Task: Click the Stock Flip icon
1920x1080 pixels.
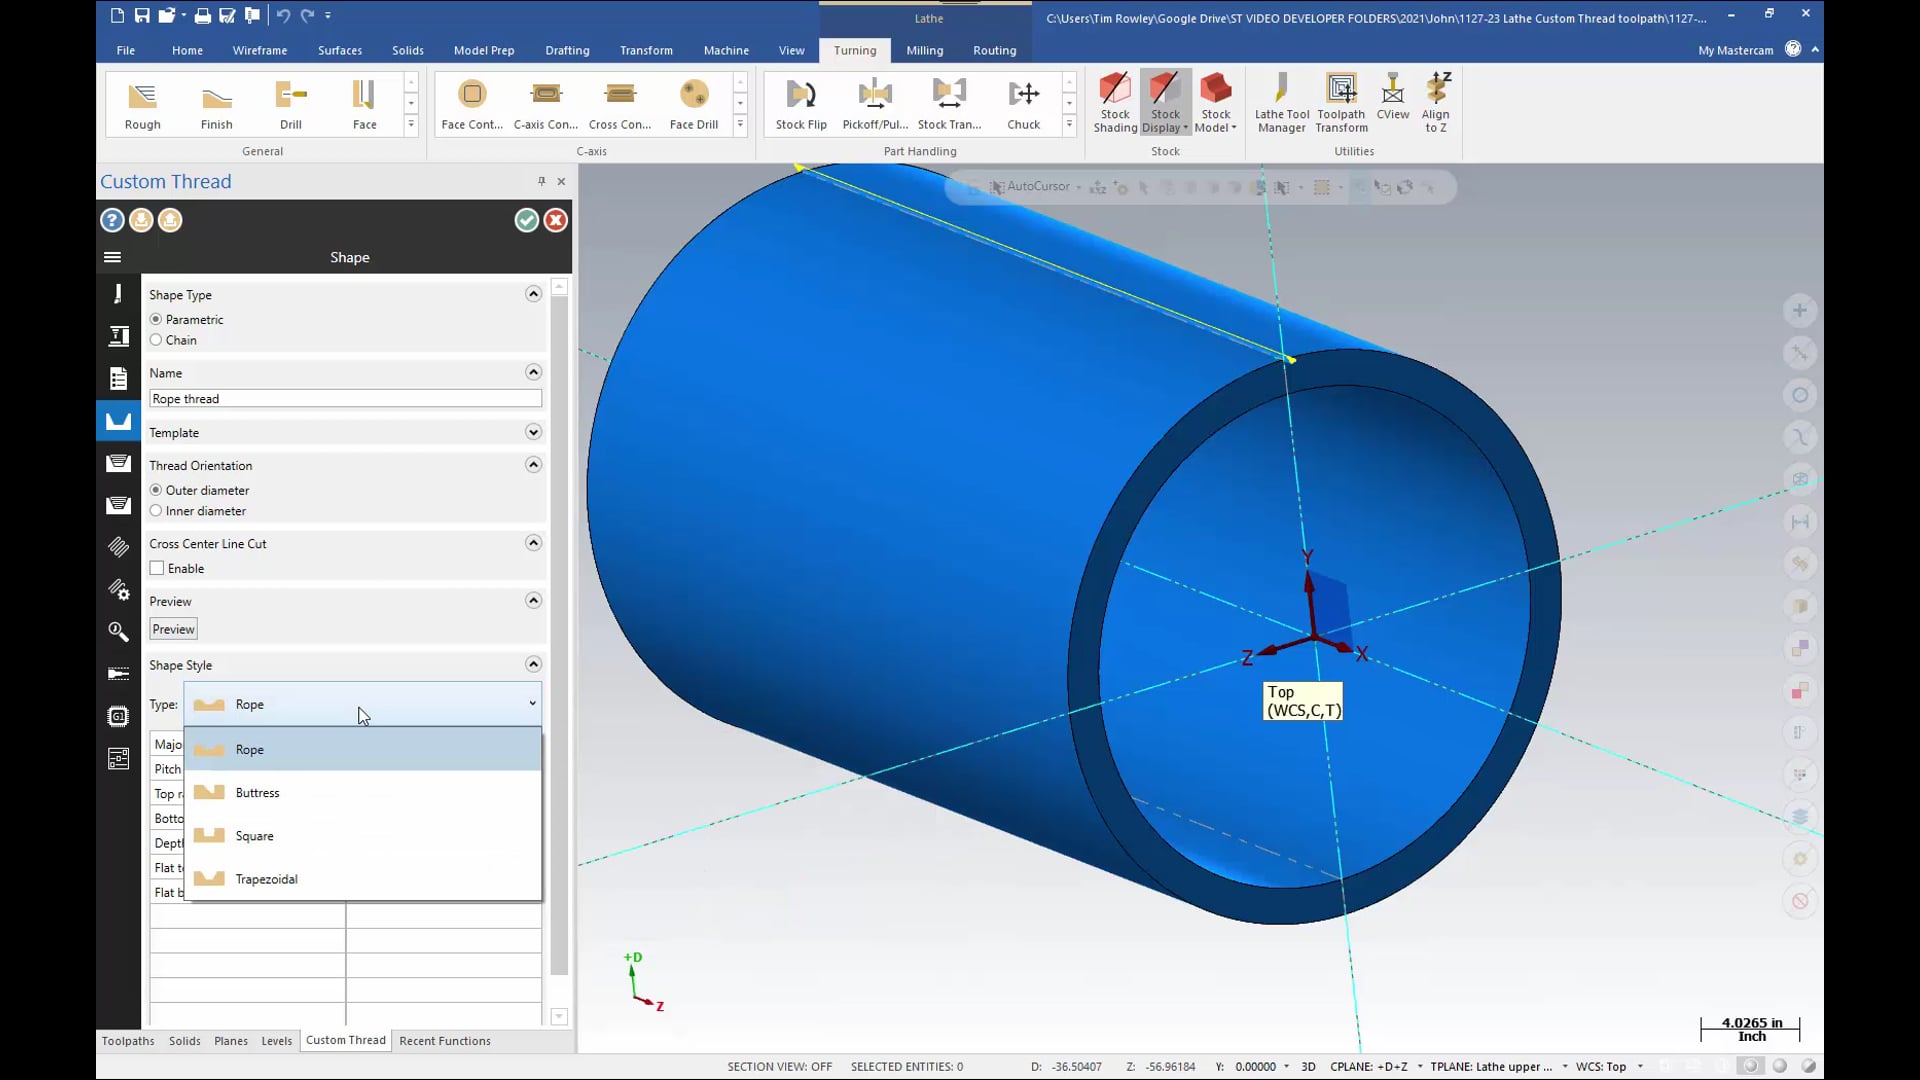Action: point(802,103)
